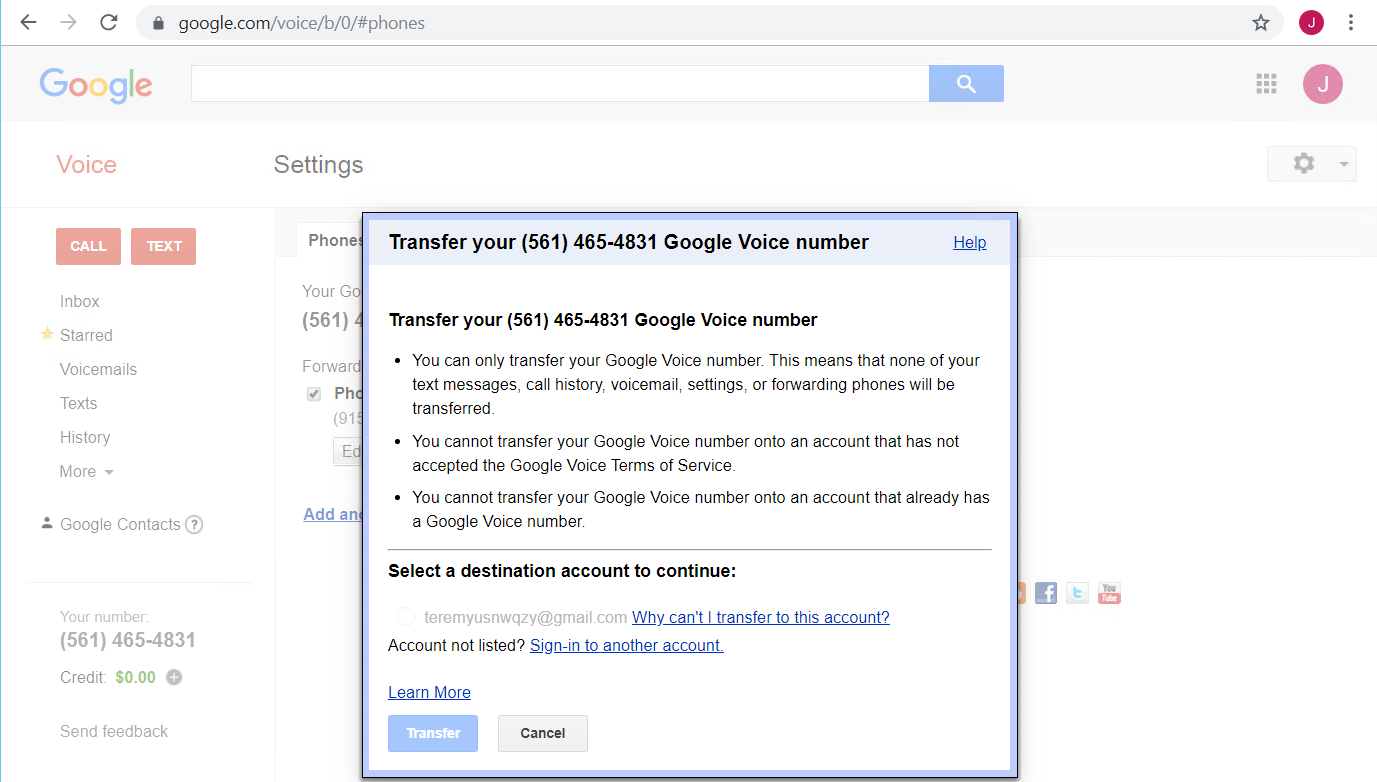Bookmark this page with the star icon
Screen dimensions: 1377x782
click(1261, 23)
